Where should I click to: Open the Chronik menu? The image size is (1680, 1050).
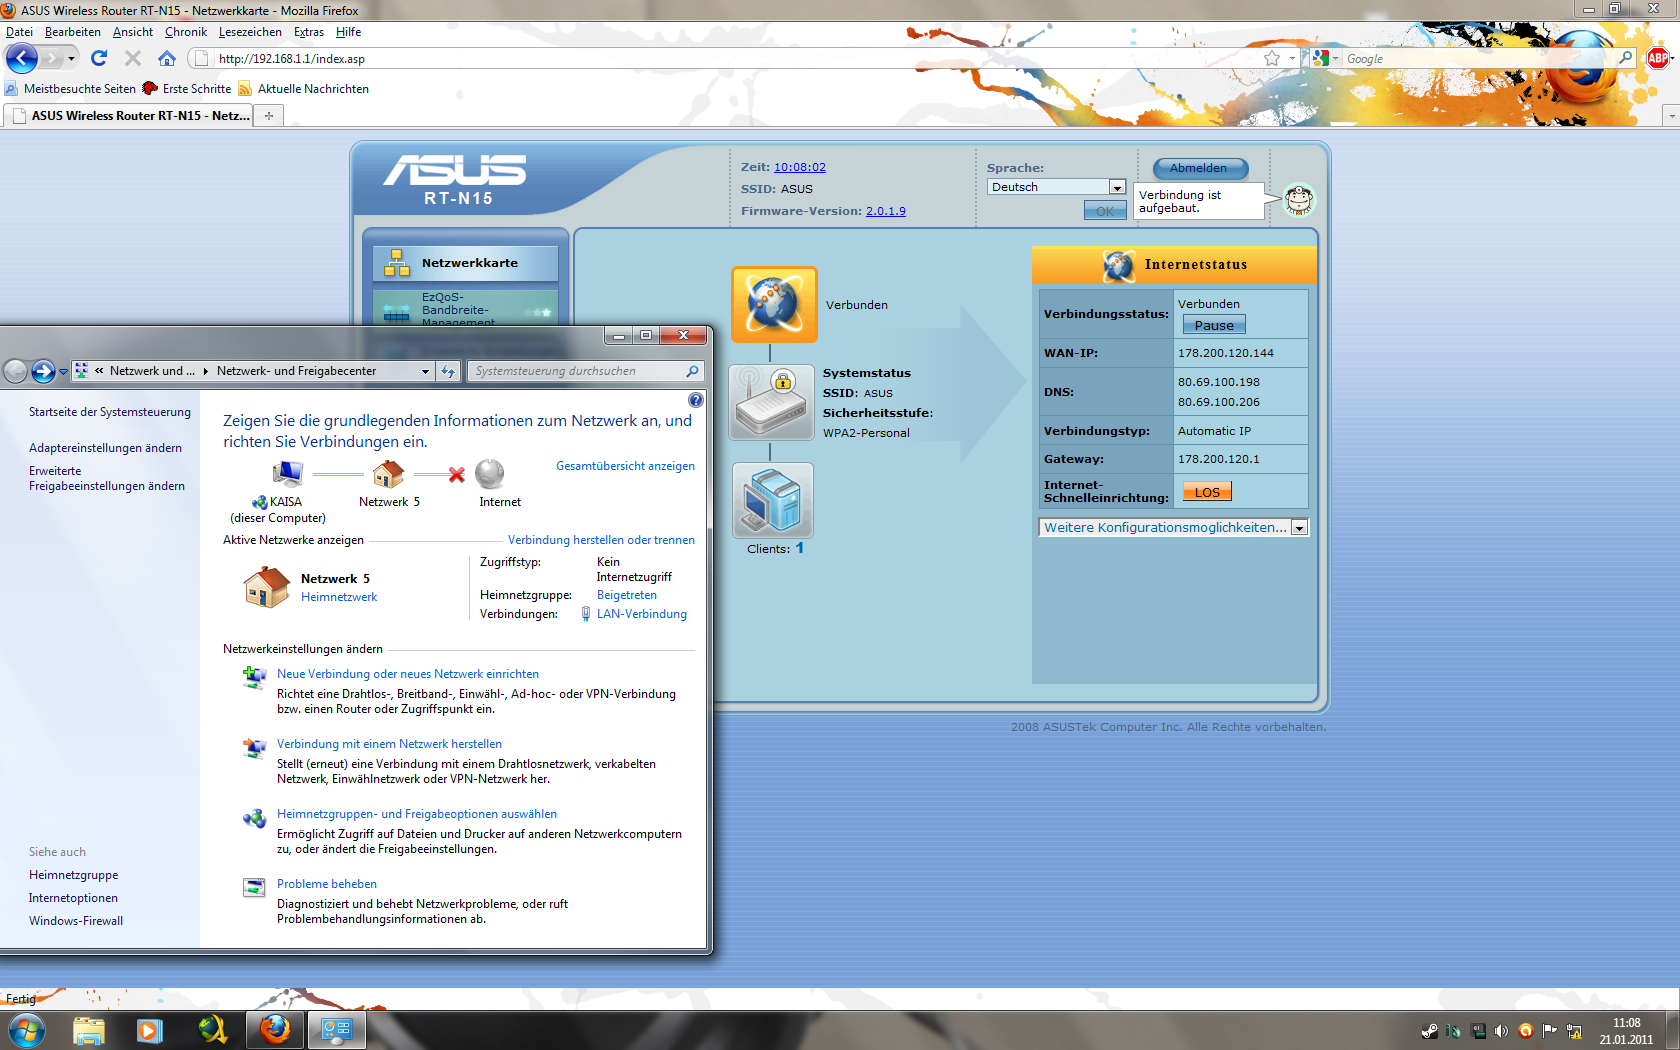[186, 32]
